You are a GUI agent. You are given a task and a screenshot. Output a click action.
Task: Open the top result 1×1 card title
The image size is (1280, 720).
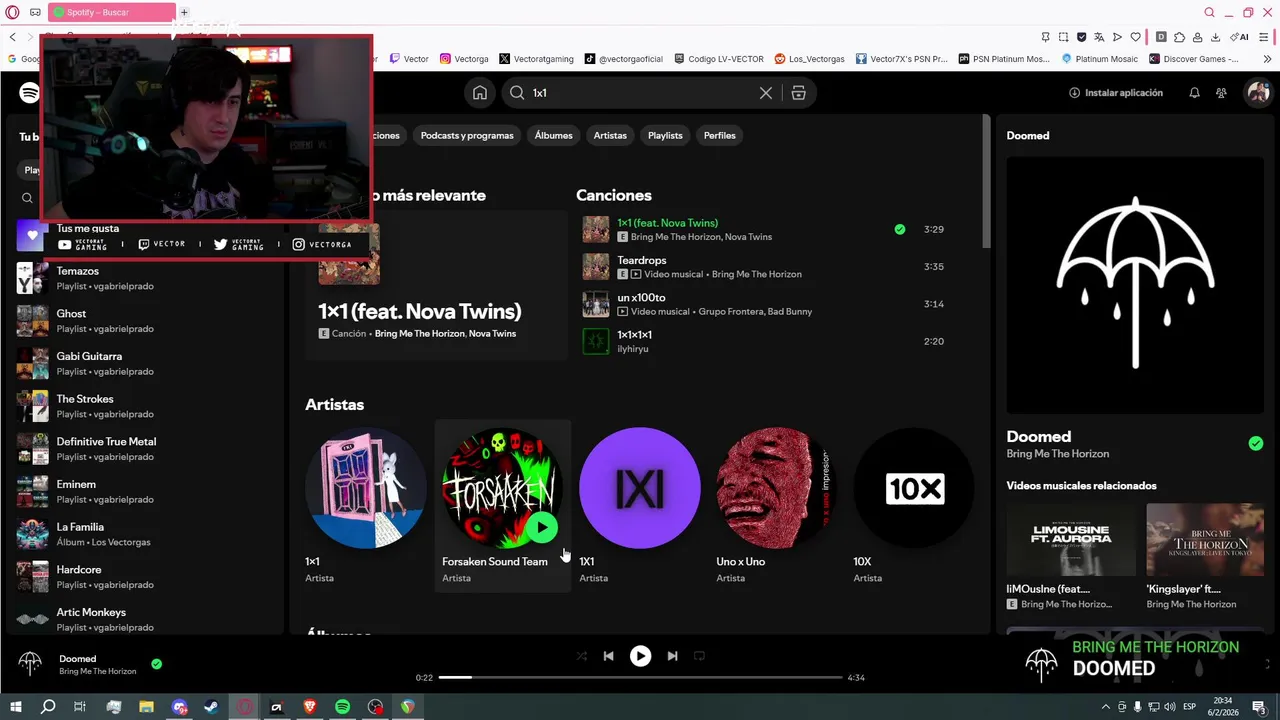(419, 311)
